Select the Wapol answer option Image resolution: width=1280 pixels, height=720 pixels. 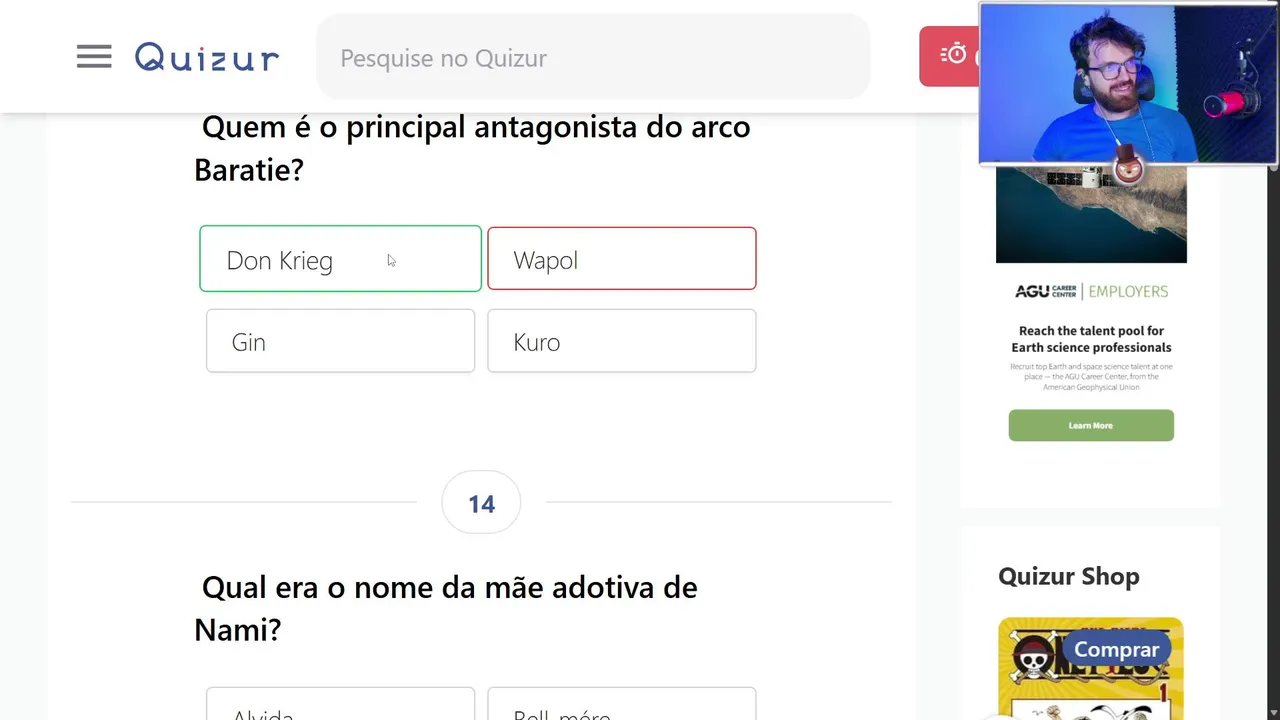coord(621,259)
